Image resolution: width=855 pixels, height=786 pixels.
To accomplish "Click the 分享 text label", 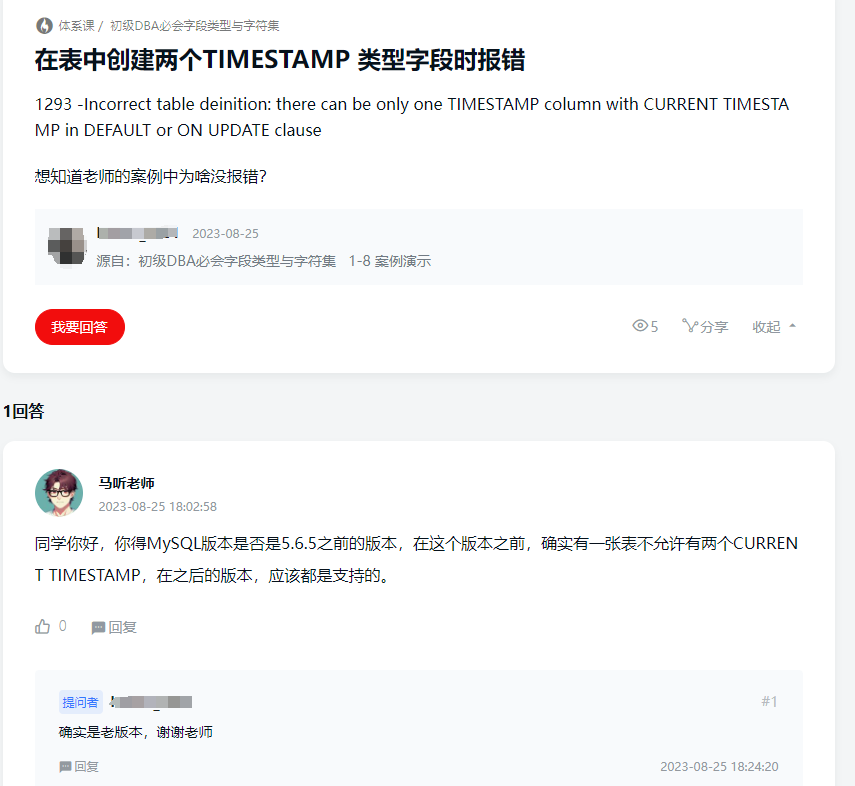I will pyautogui.click(x=714, y=327).
